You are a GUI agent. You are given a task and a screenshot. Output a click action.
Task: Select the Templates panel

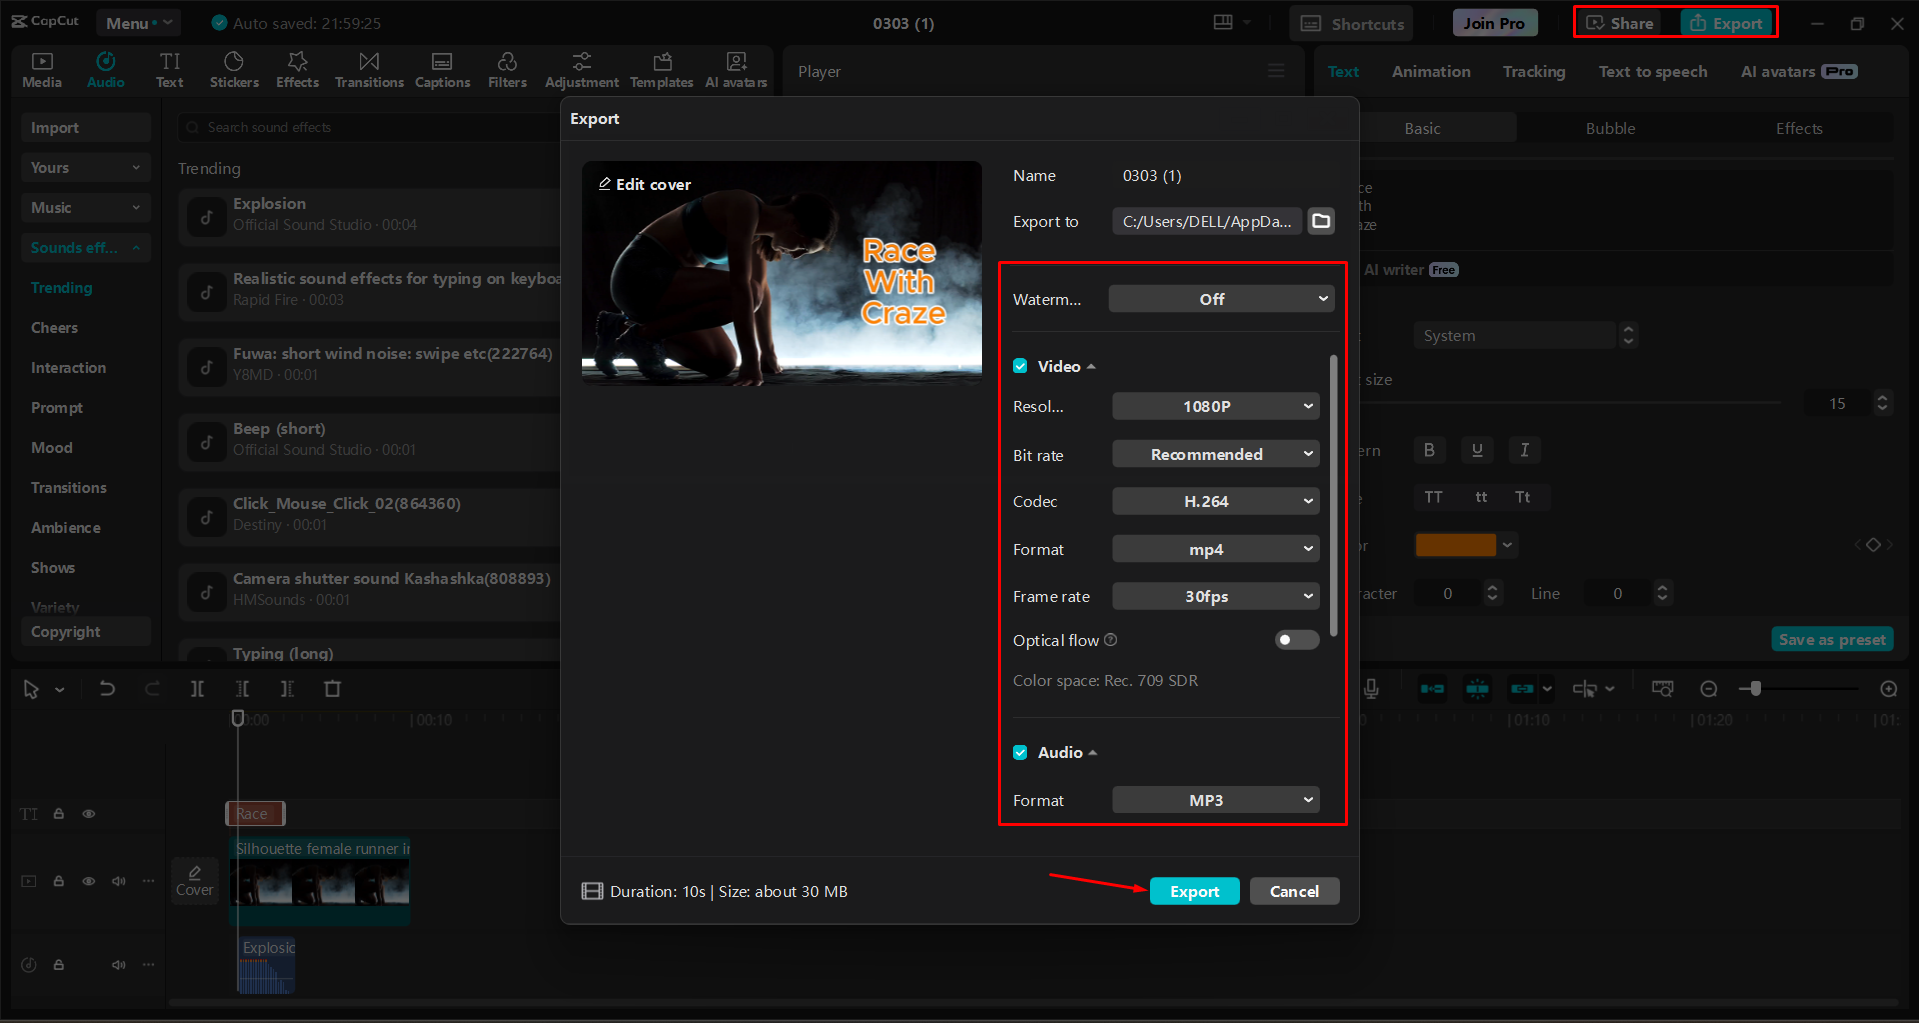661,70
